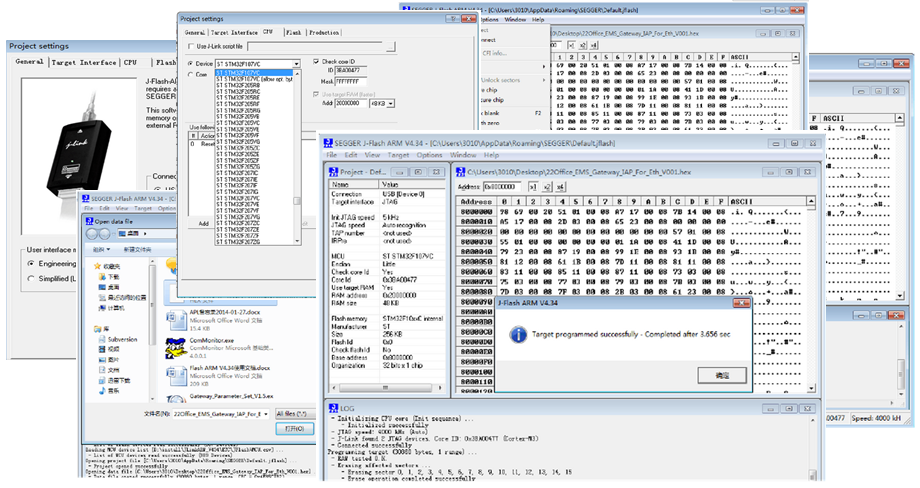Open the Libraries folder in navigation pane
This screenshot has width=920, height=488.
pyautogui.click(x=102, y=329)
